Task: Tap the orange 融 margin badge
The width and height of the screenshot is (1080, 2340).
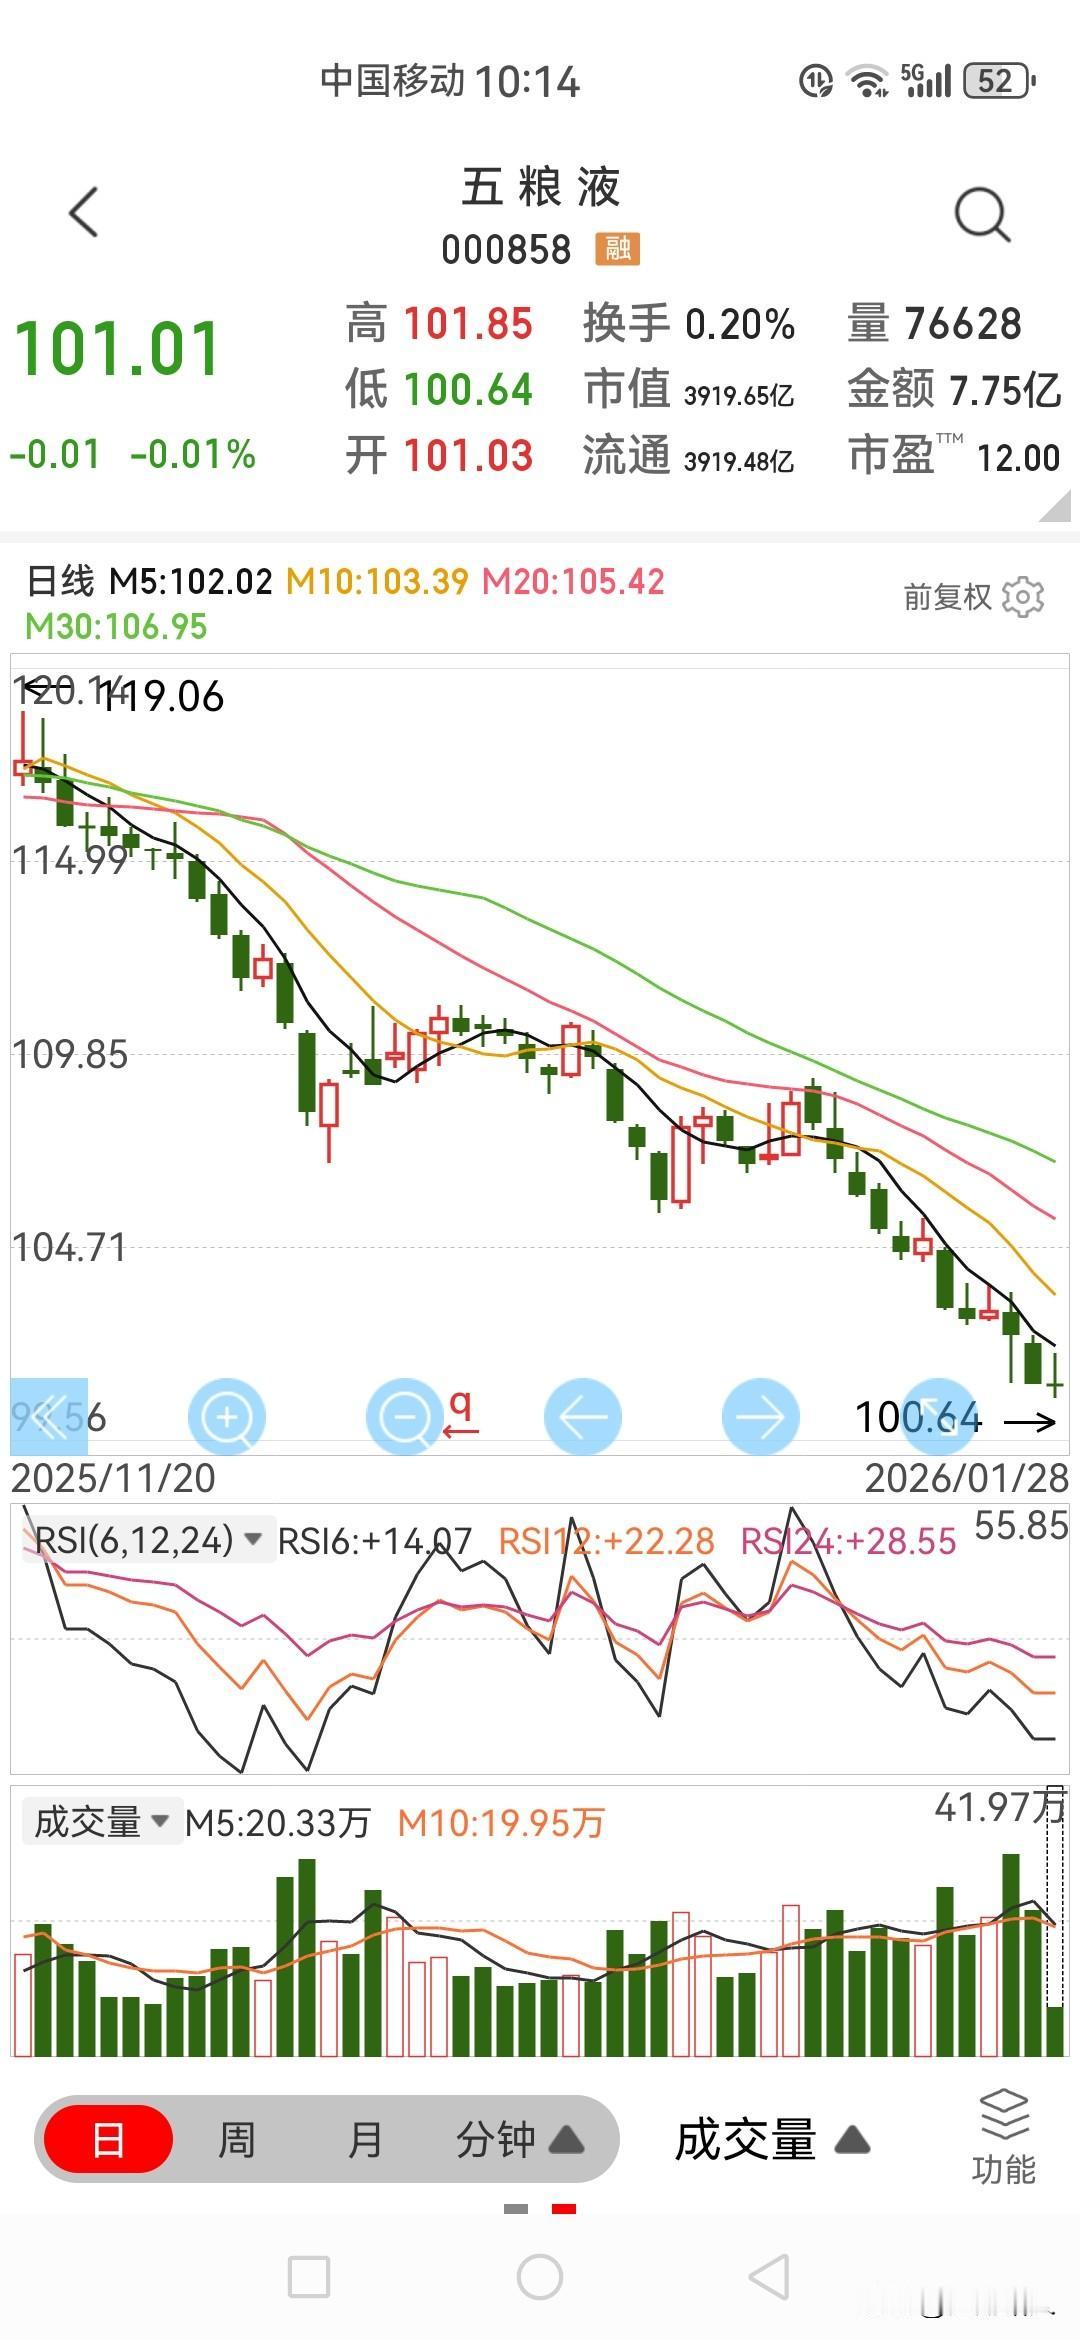Action: [617, 248]
